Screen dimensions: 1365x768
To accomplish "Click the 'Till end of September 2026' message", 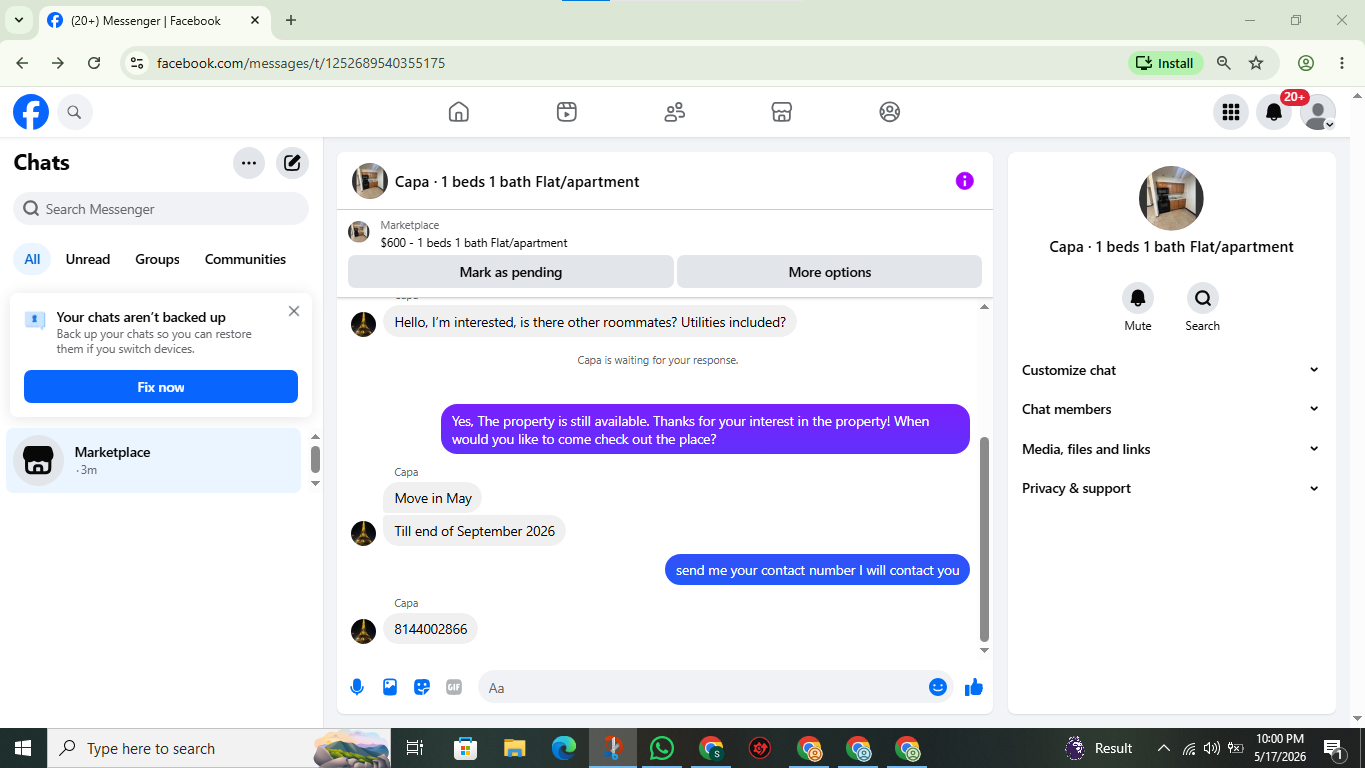I will 474,531.
